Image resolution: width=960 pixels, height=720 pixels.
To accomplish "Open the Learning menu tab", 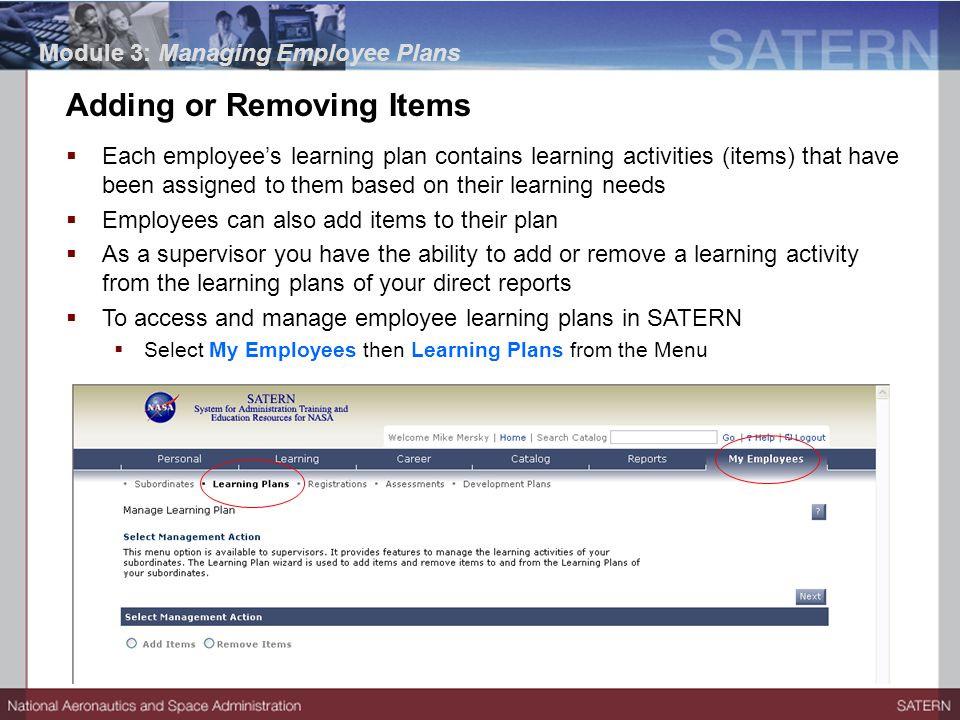I will tap(297, 459).
